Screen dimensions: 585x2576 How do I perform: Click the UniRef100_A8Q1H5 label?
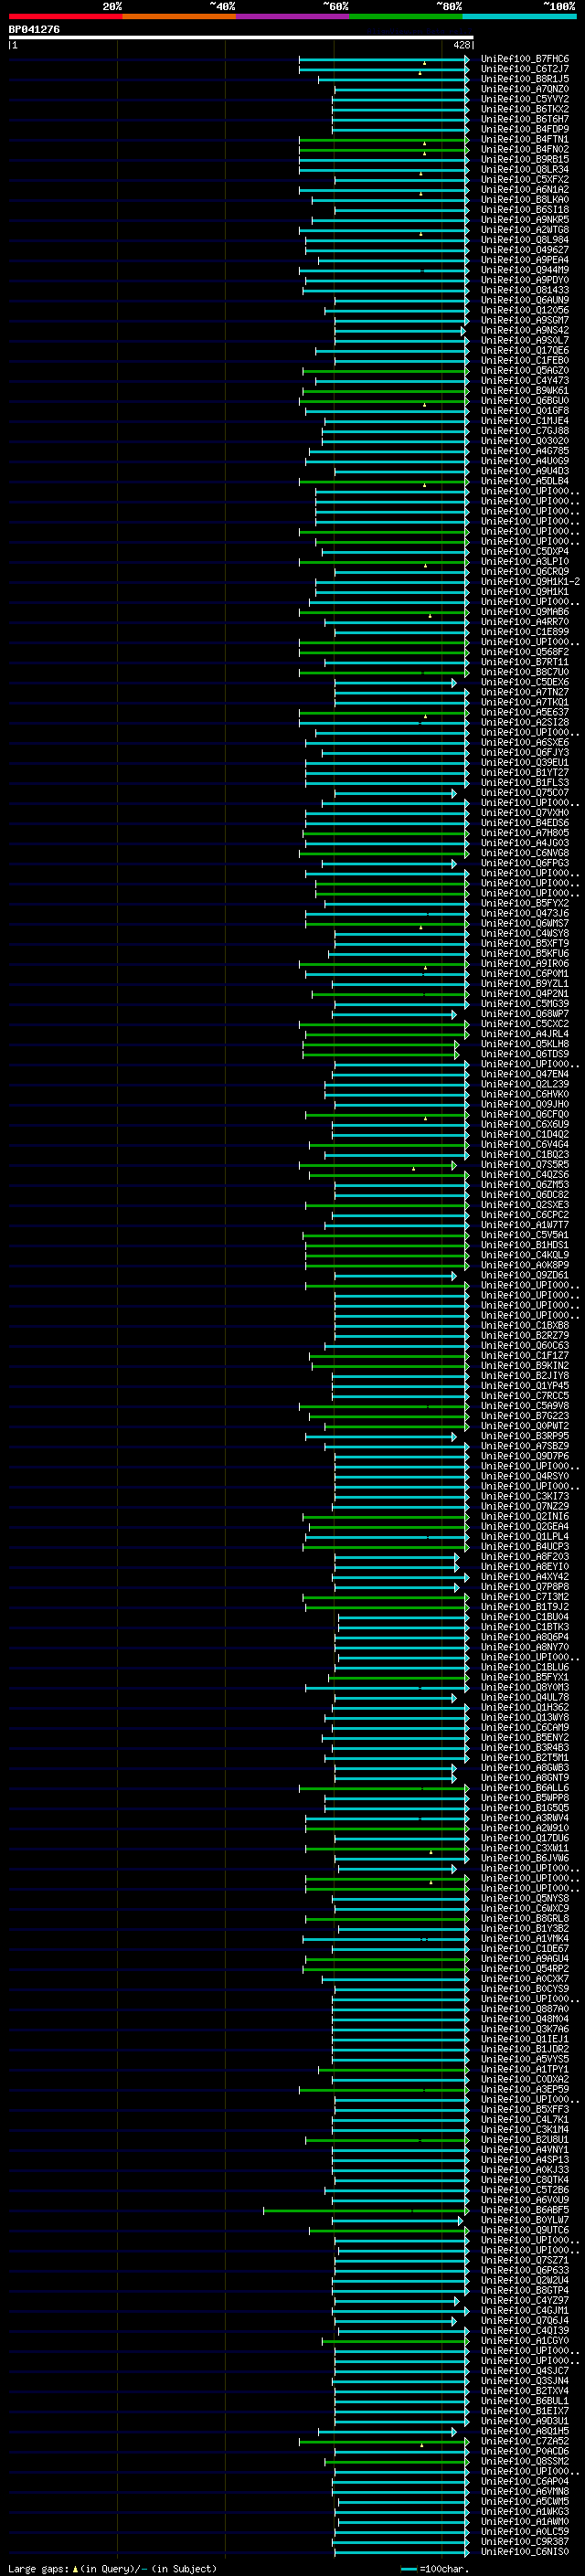525,2431
